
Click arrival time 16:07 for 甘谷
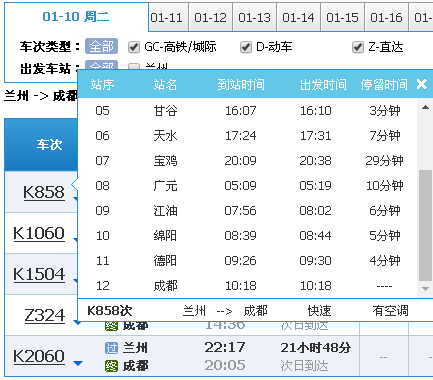[240, 111]
